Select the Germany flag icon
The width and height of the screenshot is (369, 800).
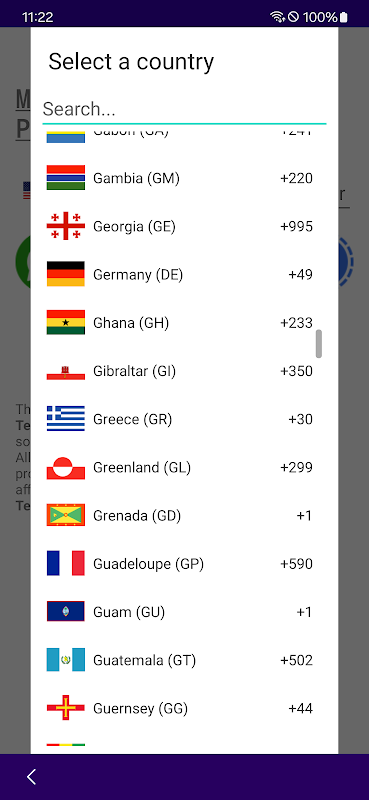(66, 274)
